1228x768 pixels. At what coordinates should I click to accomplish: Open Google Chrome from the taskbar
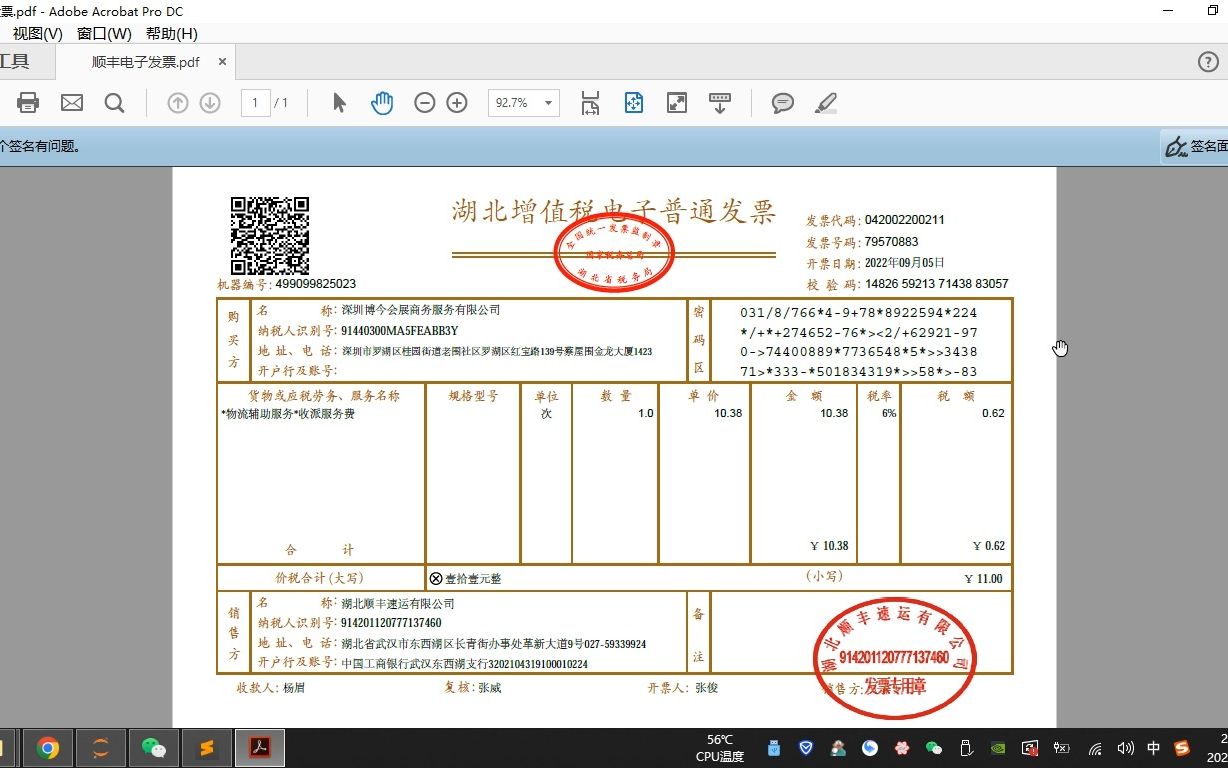pyautogui.click(x=48, y=748)
